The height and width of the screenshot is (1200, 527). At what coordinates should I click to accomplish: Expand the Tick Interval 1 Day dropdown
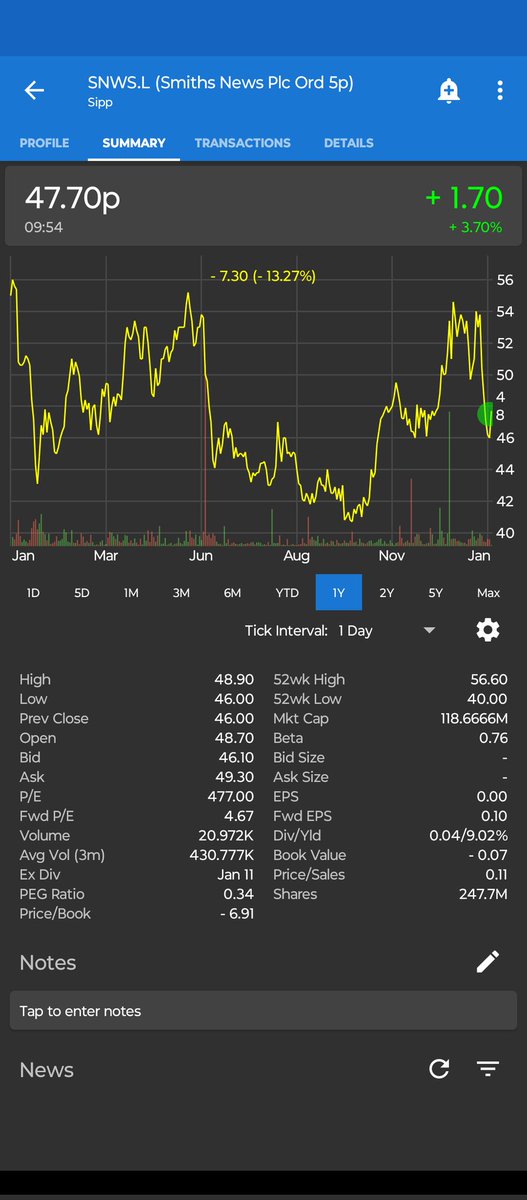pos(388,630)
